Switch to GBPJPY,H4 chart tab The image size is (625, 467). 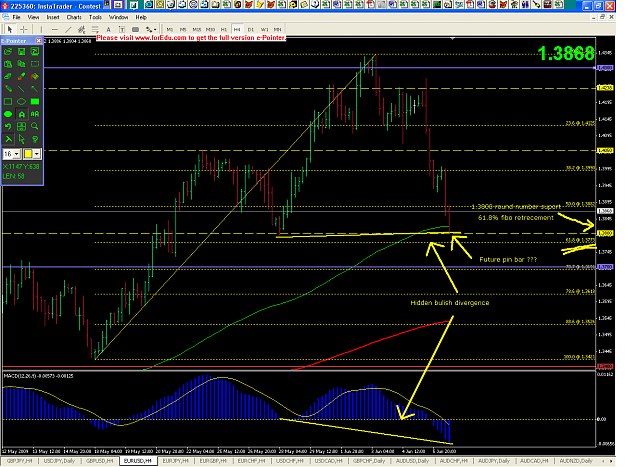coord(20,461)
